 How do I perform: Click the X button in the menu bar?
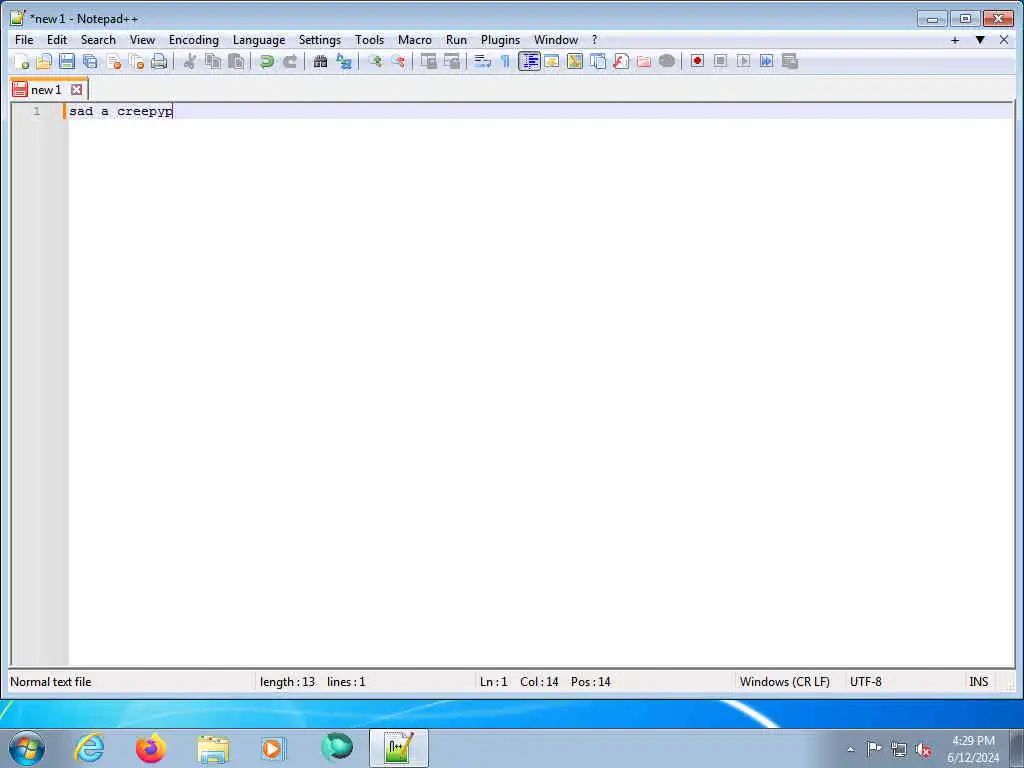(x=1004, y=40)
